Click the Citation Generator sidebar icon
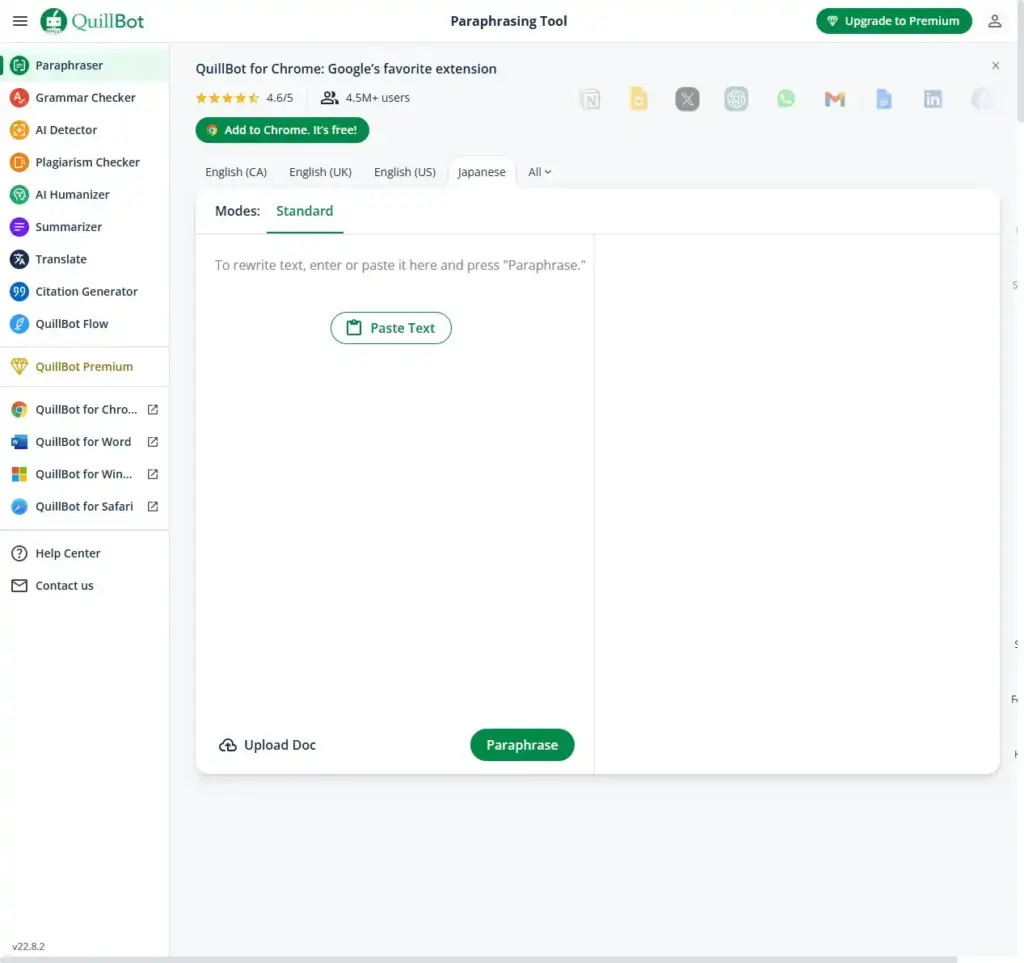 pos(20,291)
